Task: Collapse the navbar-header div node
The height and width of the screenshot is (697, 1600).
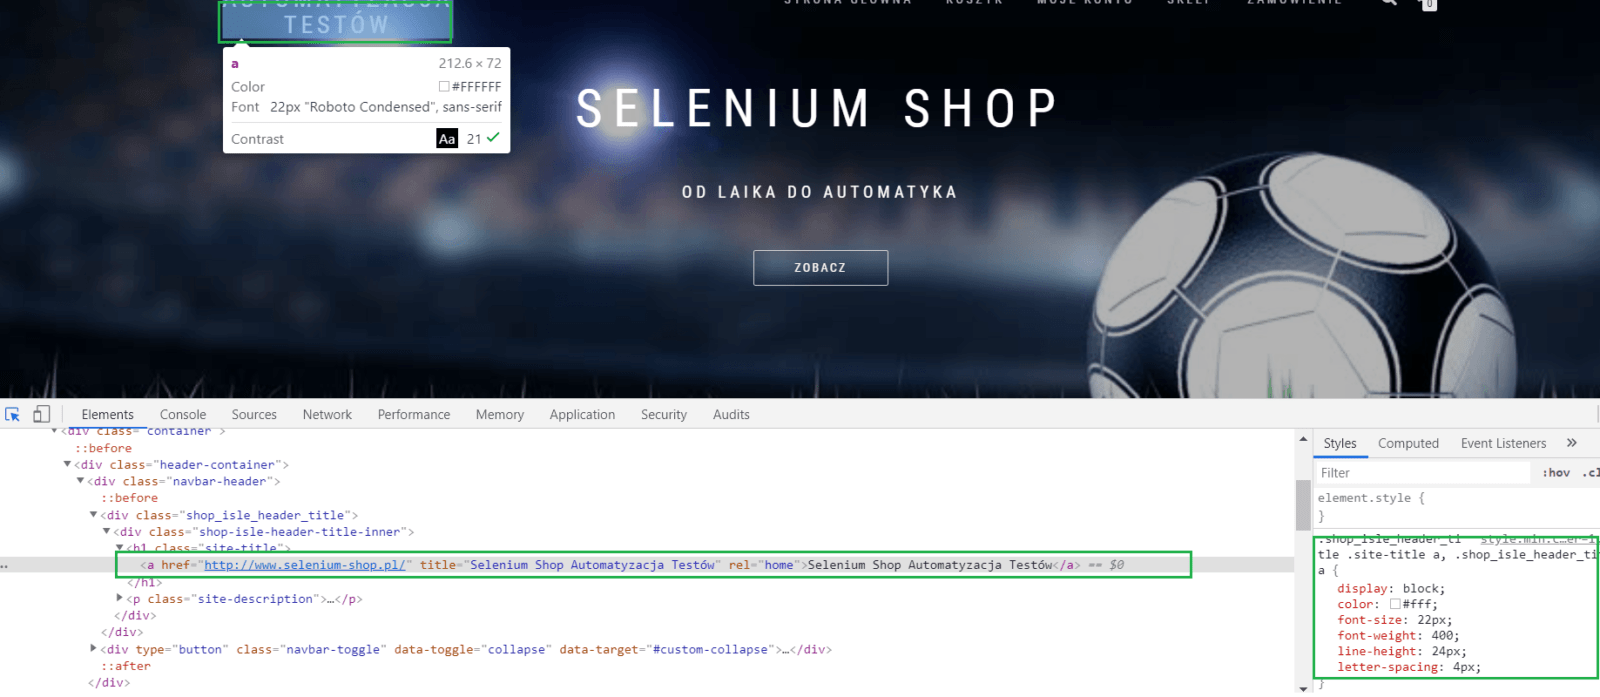Action: (81, 481)
